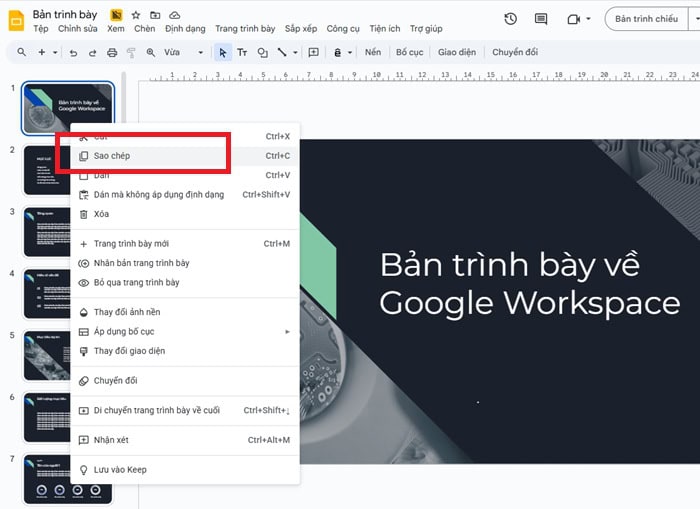
Task: Open the 'Định dạng' menu
Action: pyautogui.click(x=185, y=29)
